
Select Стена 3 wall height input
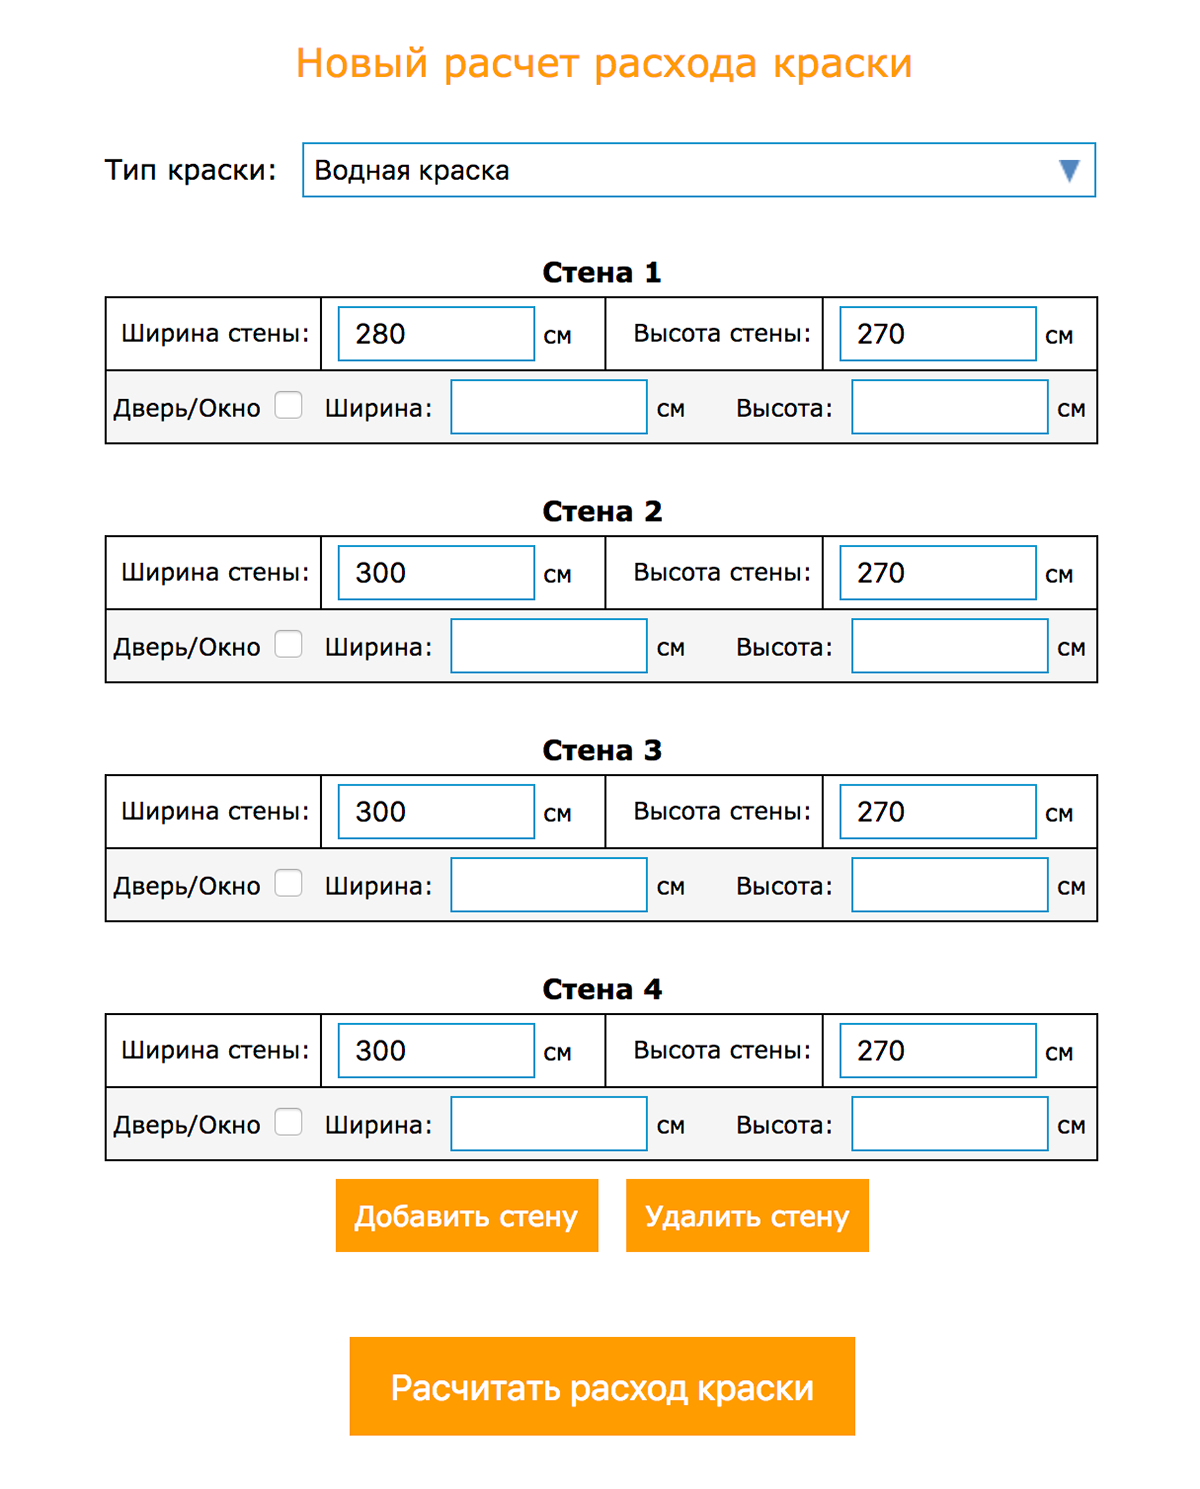pyautogui.click(x=938, y=812)
